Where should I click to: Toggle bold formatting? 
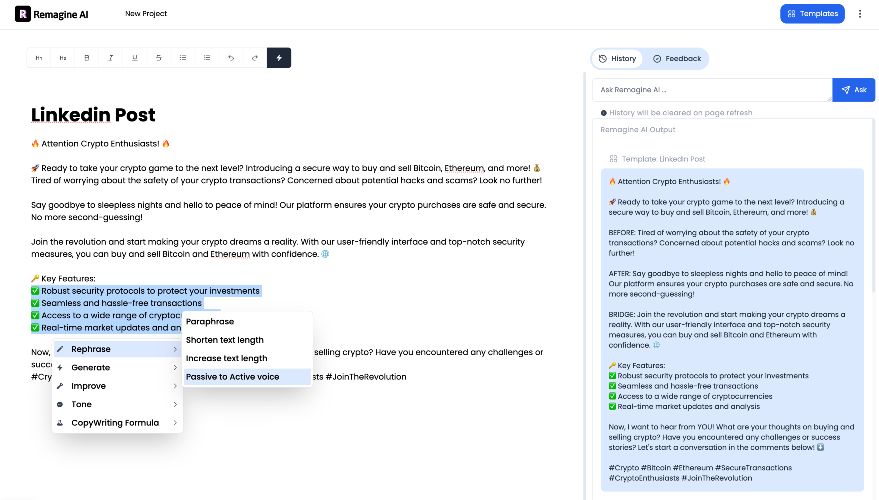[87, 58]
